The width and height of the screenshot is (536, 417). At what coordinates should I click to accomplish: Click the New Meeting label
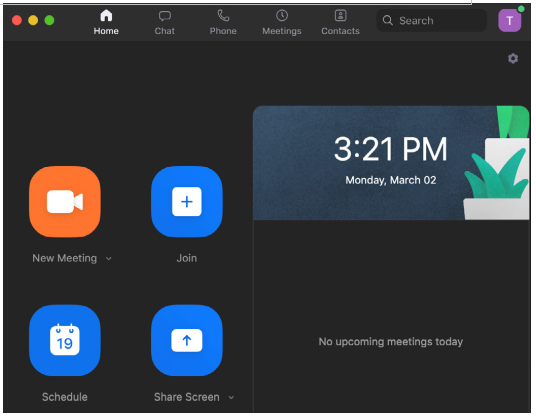click(x=65, y=258)
